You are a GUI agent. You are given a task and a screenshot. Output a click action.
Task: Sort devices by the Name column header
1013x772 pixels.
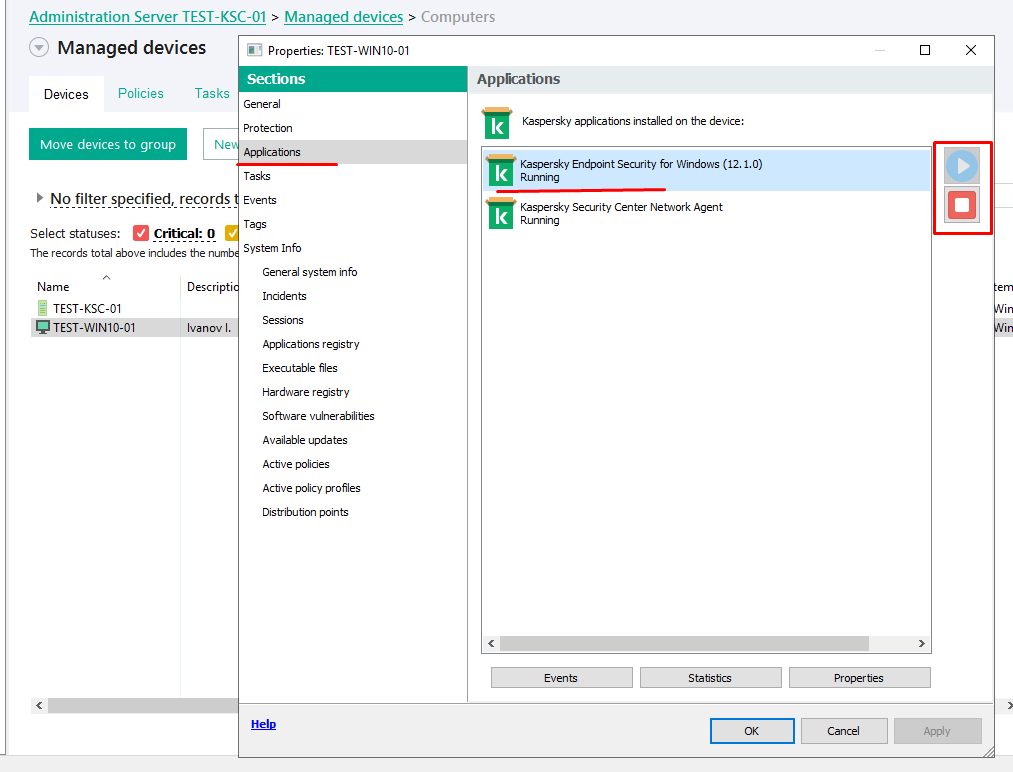(105, 286)
